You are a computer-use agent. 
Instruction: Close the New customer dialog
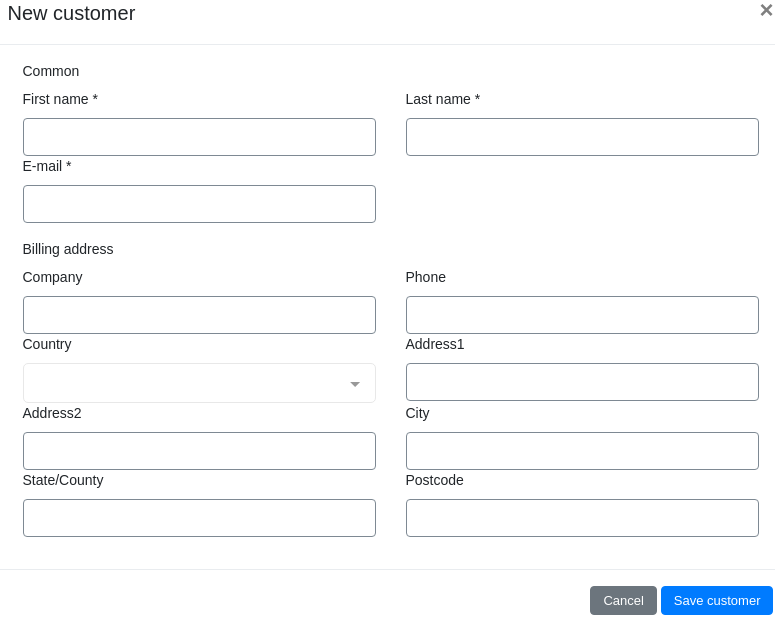(x=766, y=10)
